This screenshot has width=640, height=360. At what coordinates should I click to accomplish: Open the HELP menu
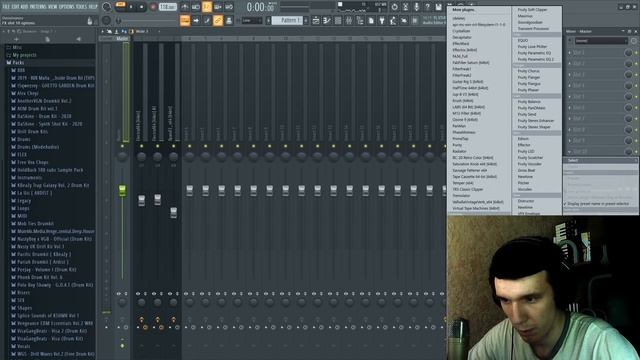(93, 7)
